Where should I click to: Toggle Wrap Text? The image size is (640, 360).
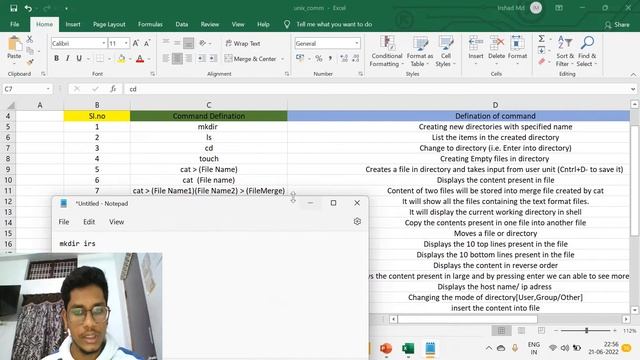click(242, 43)
